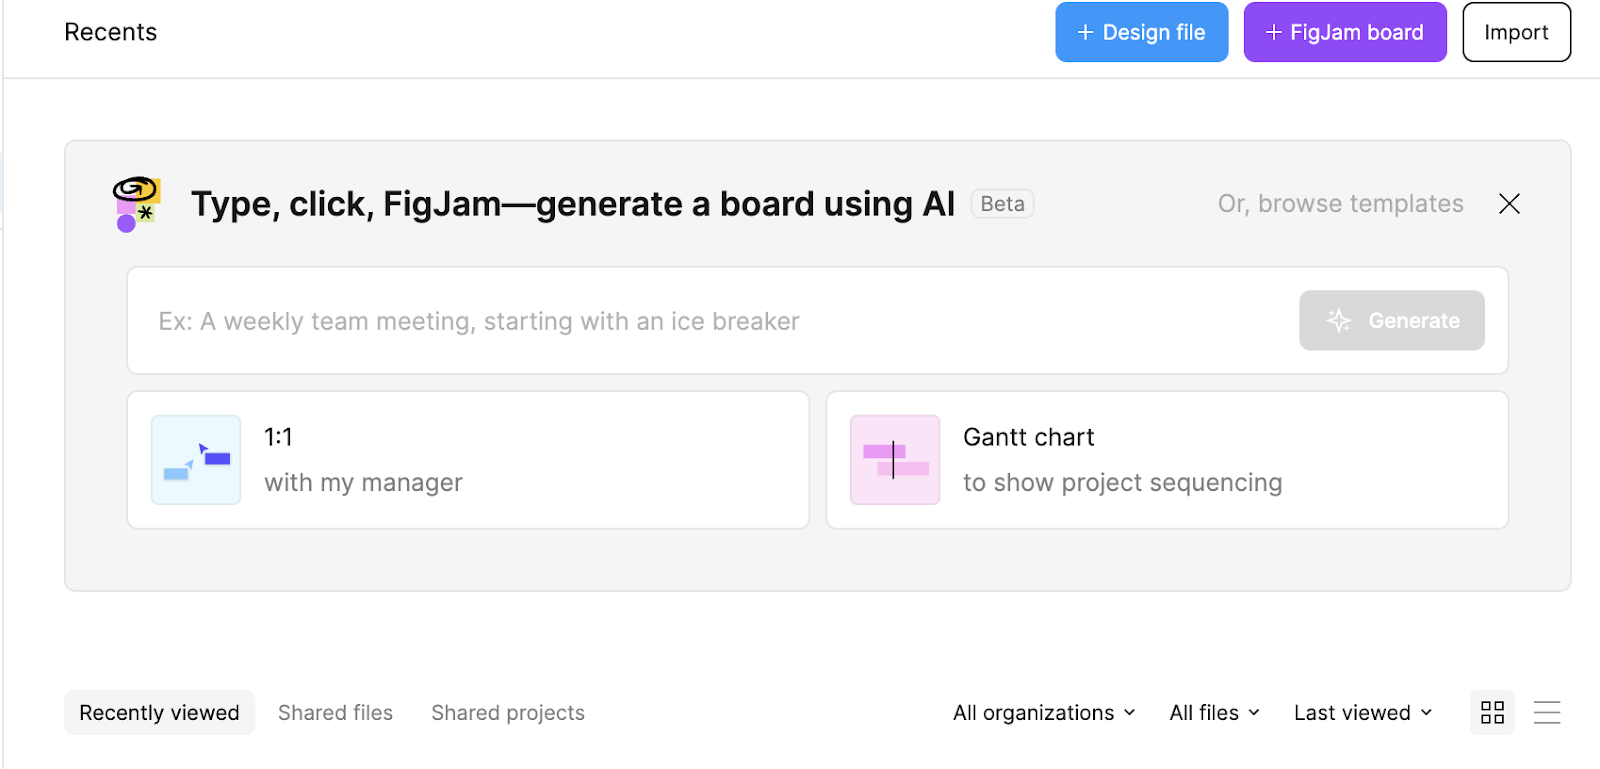Click the plus icon on Design file
Image resolution: width=1600 pixels, height=769 pixels.
tap(1083, 31)
